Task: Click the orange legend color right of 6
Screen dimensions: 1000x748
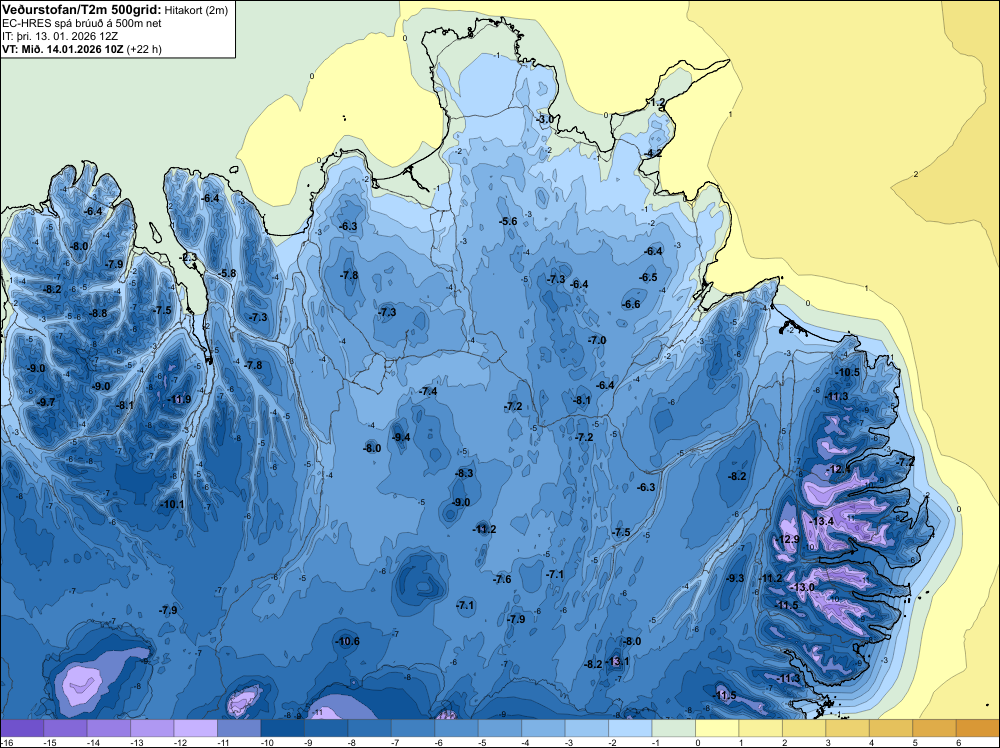Action: point(978,728)
